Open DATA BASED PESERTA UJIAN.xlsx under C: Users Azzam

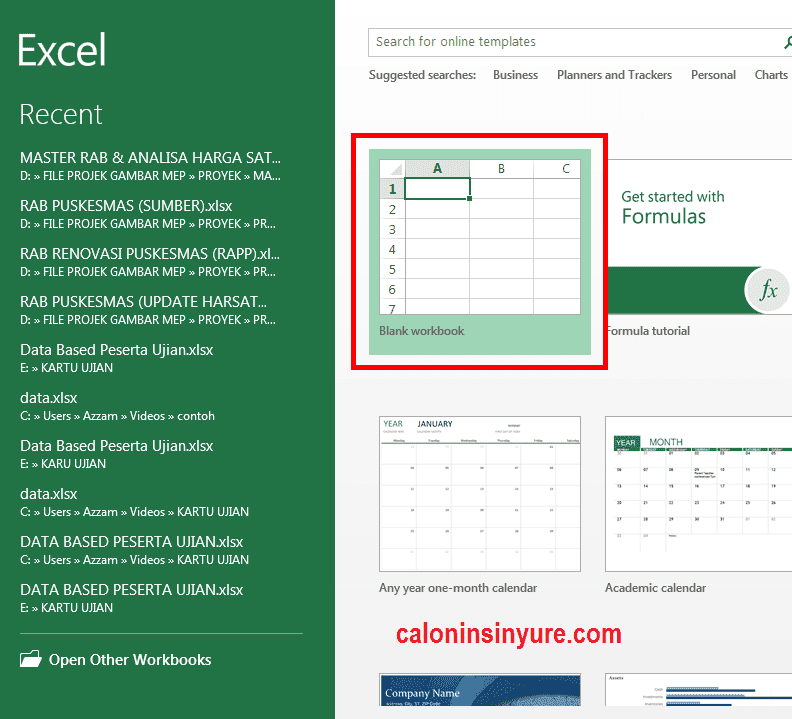click(134, 550)
